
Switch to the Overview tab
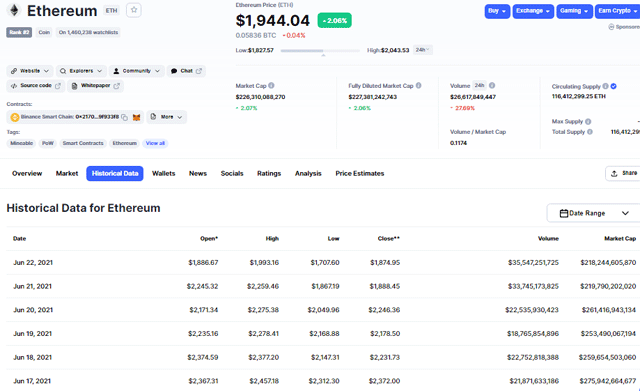point(27,173)
